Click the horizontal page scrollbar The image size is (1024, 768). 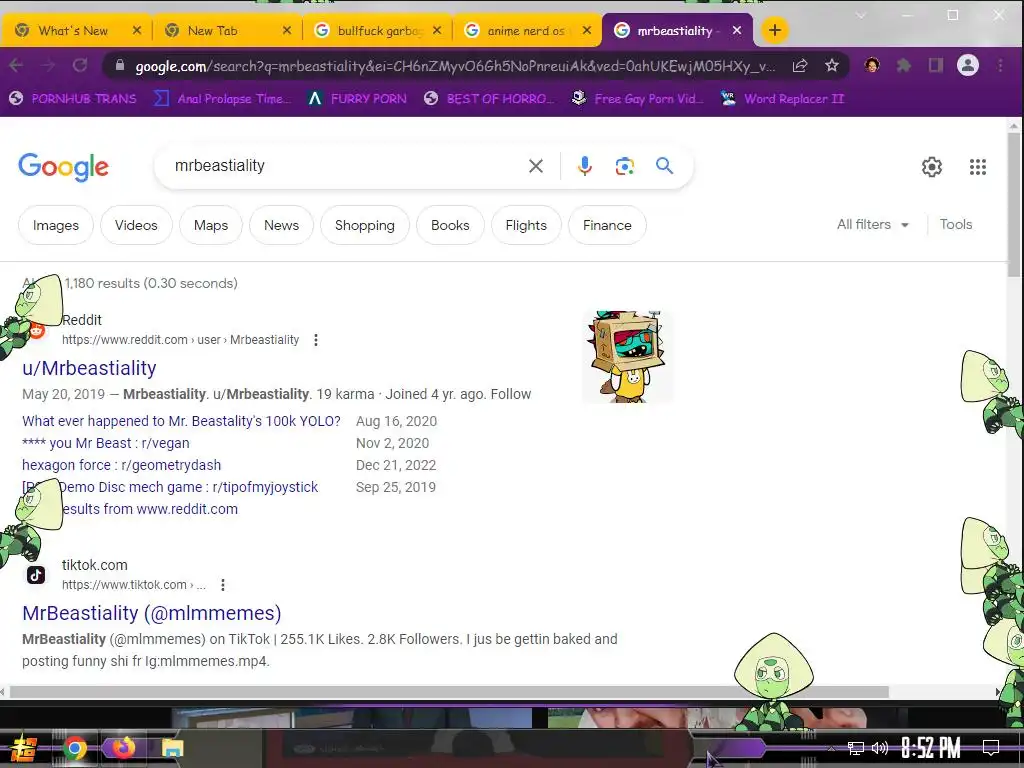coord(449,692)
